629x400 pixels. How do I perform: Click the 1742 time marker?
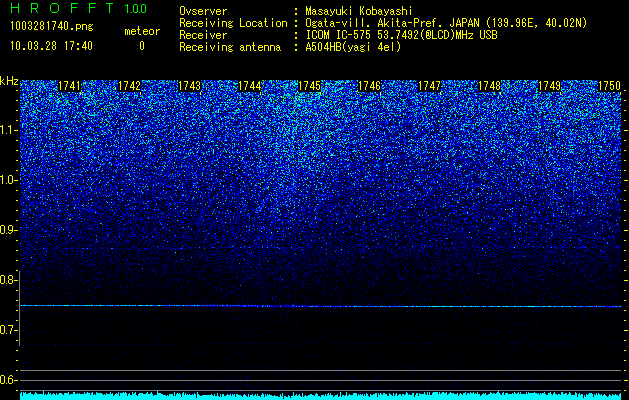tap(130, 86)
